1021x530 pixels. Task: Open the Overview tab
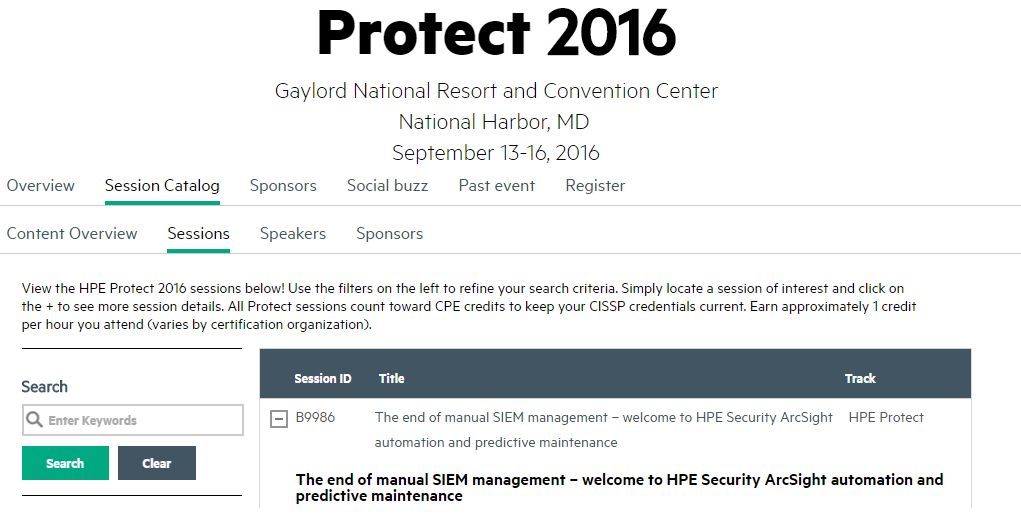[x=40, y=186]
